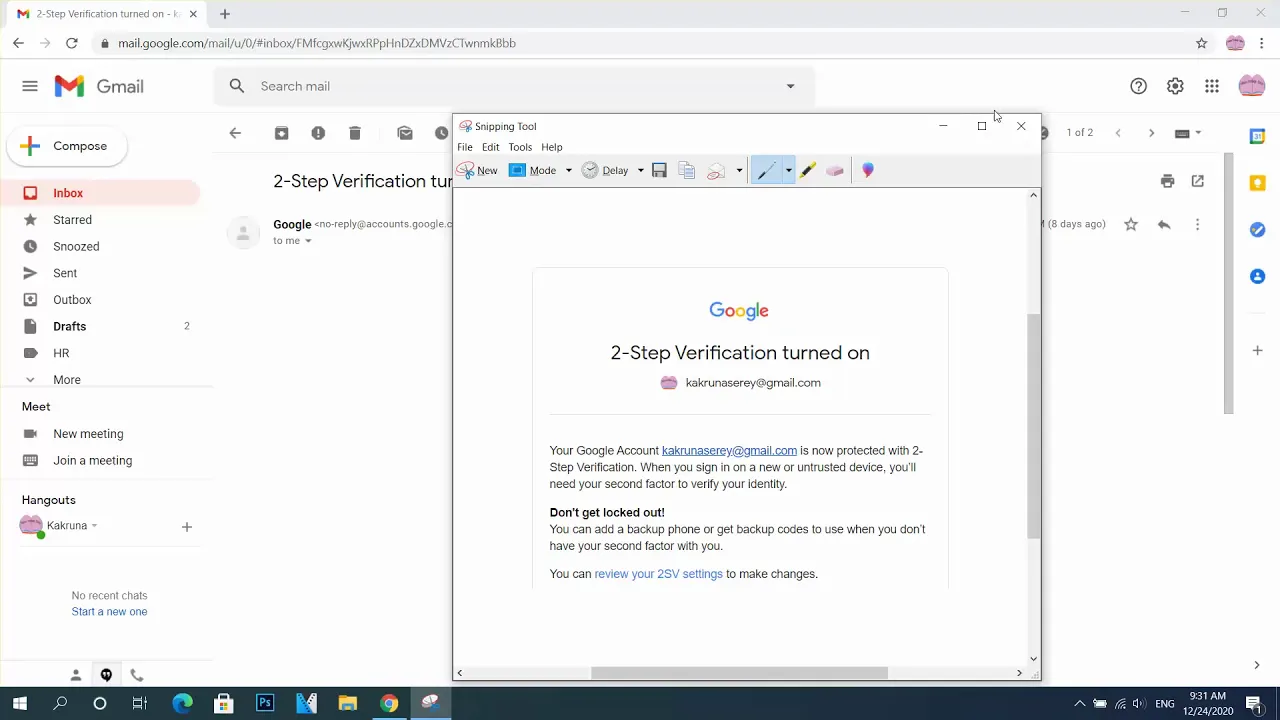Click Gmail Compose button

pos(67,146)
